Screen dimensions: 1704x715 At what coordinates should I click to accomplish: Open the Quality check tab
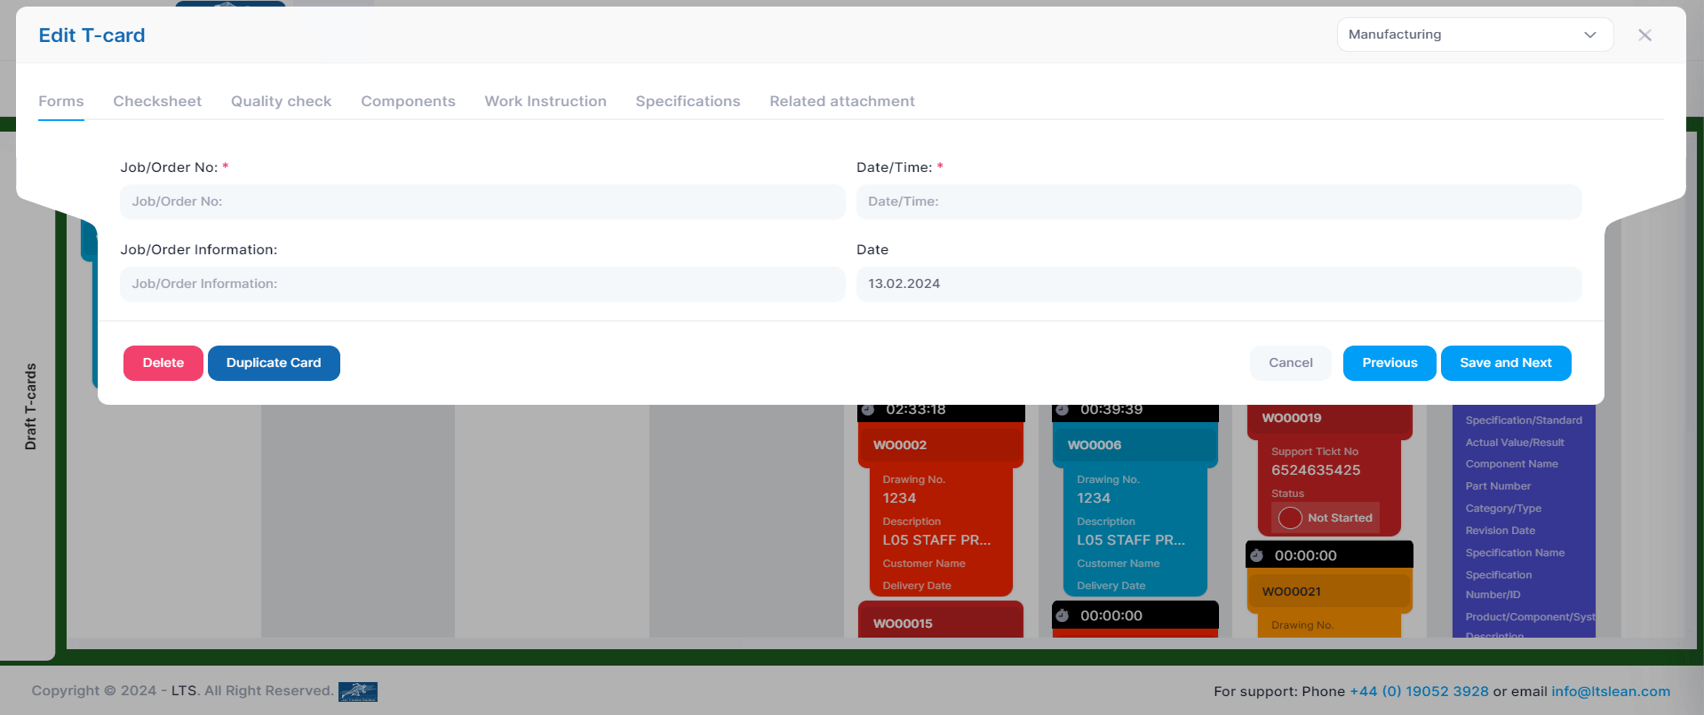click(281, 101)
